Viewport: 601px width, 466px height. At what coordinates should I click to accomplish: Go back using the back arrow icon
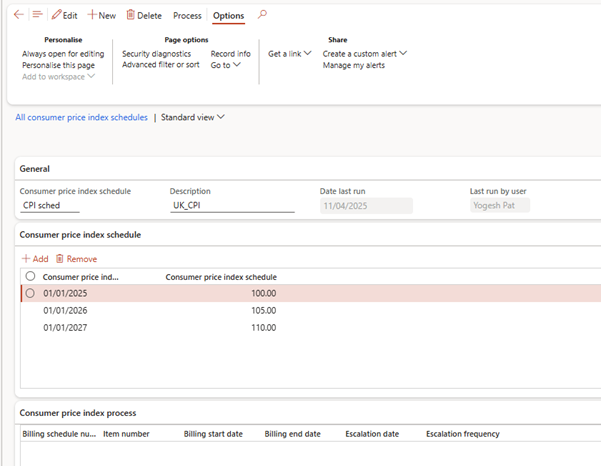(x=18, y=15)
